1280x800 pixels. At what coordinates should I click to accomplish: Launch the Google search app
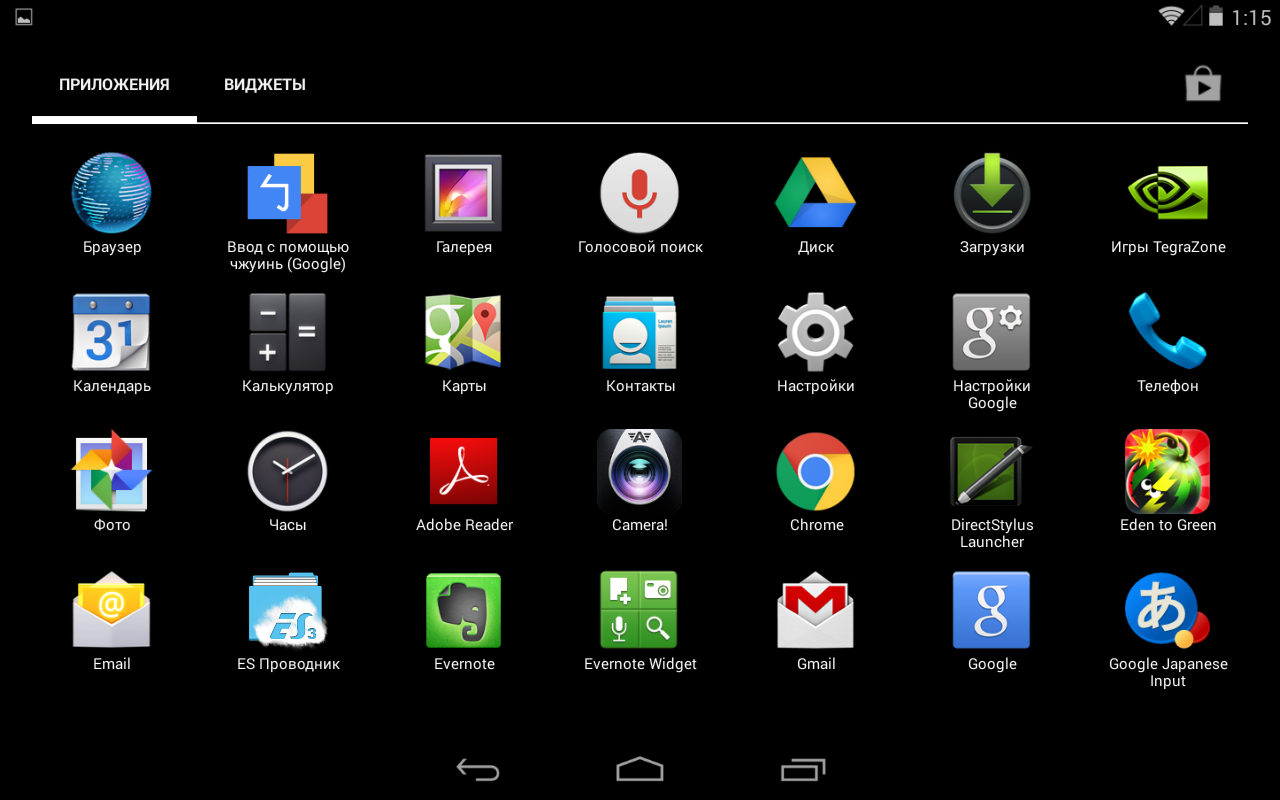(992, 610)
